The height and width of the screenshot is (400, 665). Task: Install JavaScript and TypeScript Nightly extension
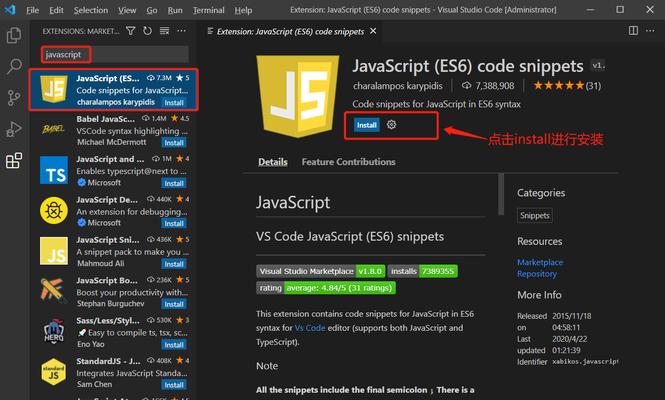[174, 183]
